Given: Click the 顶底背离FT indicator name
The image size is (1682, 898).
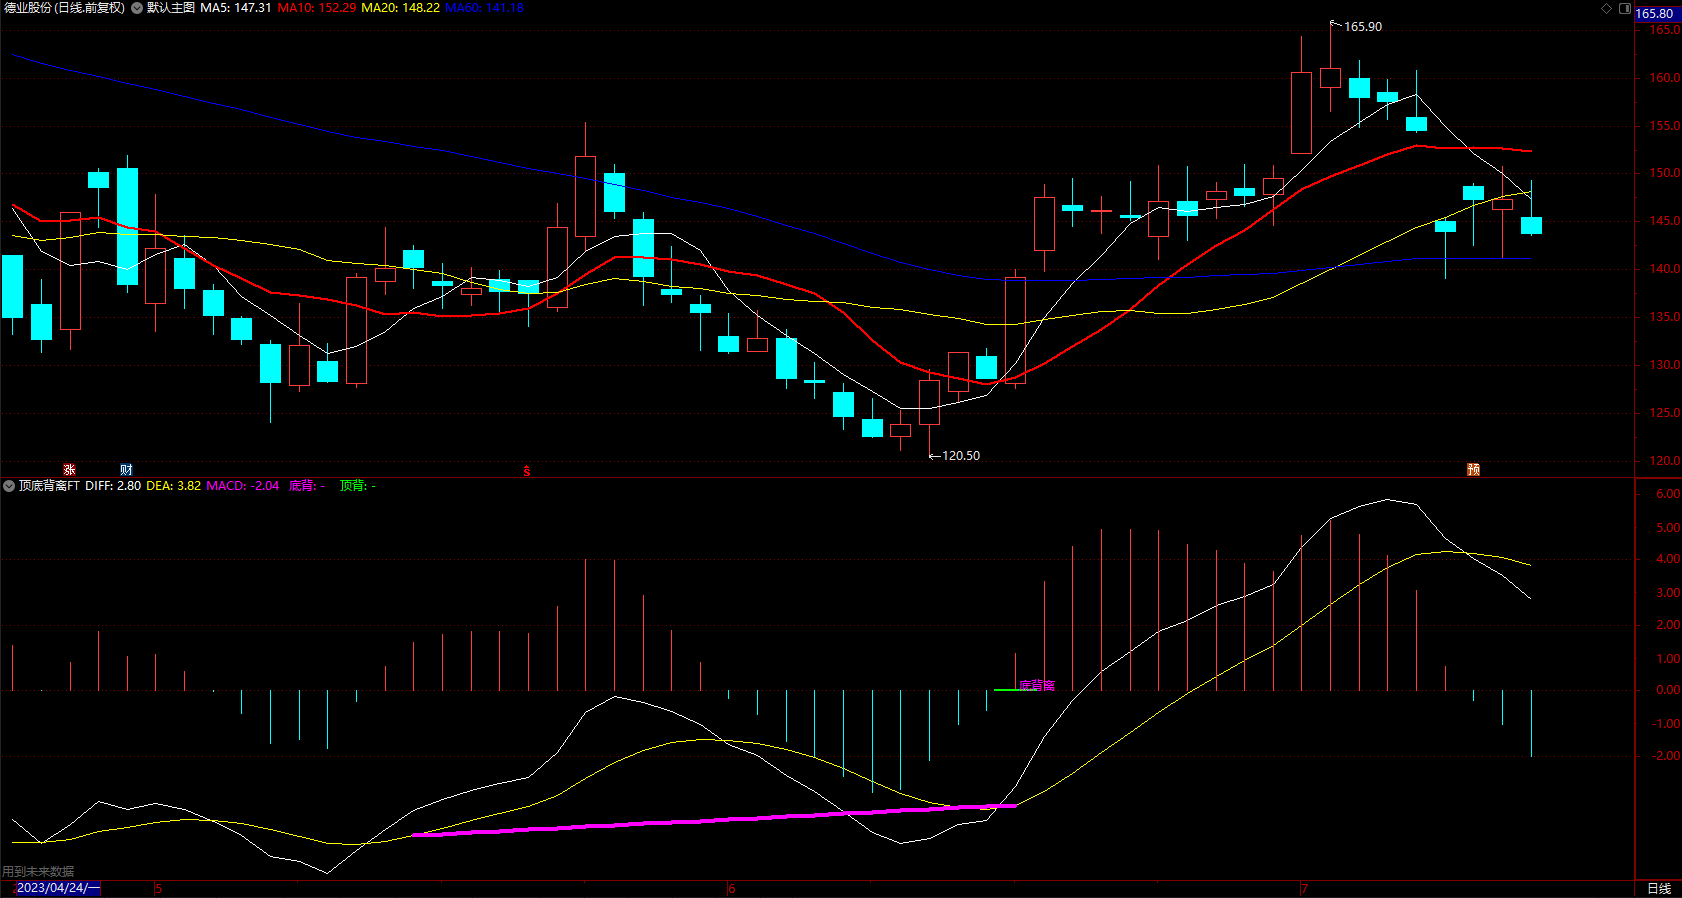Looking at the screenshot, I should click(x=49, y=486).
